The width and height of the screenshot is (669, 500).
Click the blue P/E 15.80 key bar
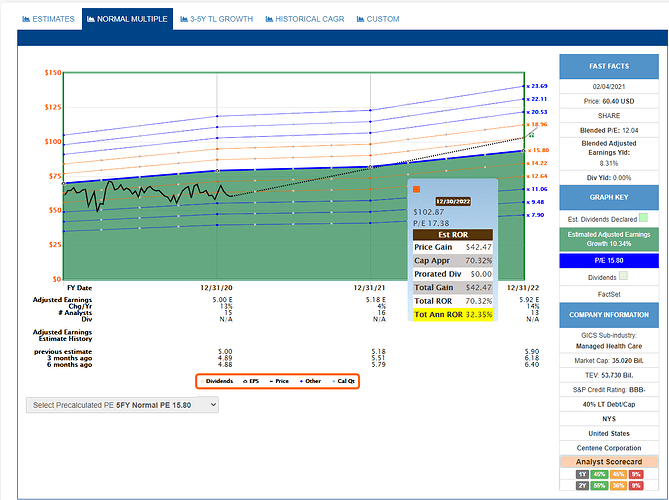pos(609,261)
